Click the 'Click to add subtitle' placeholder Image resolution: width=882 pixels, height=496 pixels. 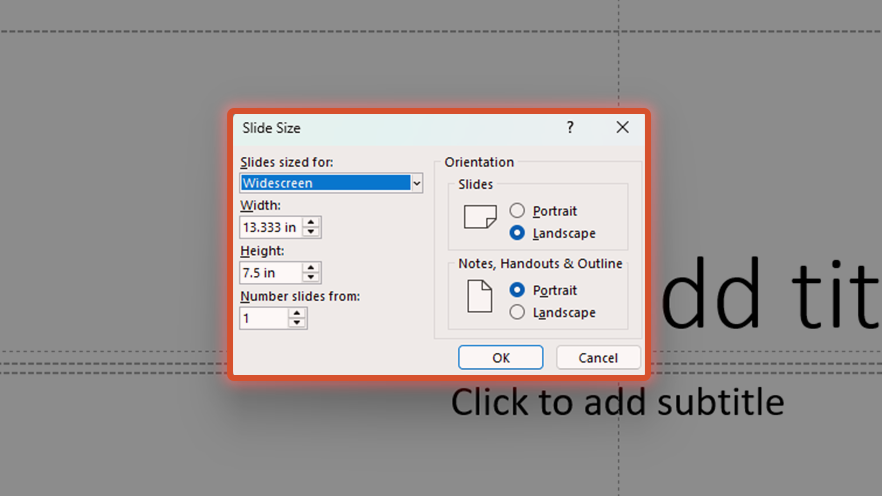617,402
